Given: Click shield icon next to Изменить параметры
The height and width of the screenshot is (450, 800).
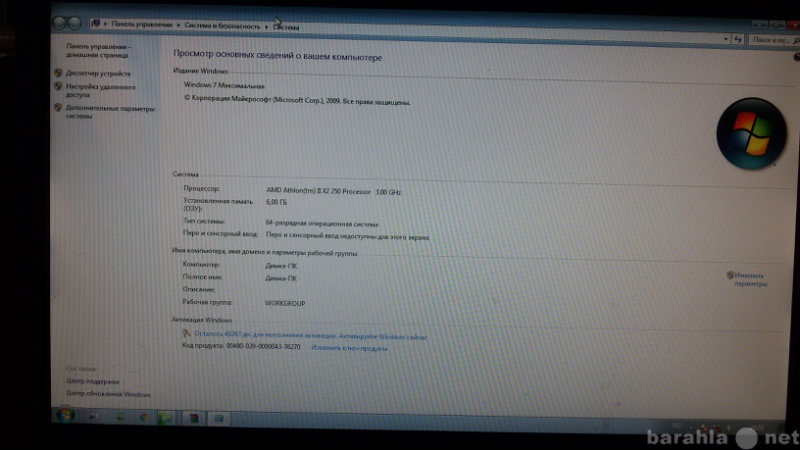Looking at the screenshot, I should 730,275.
